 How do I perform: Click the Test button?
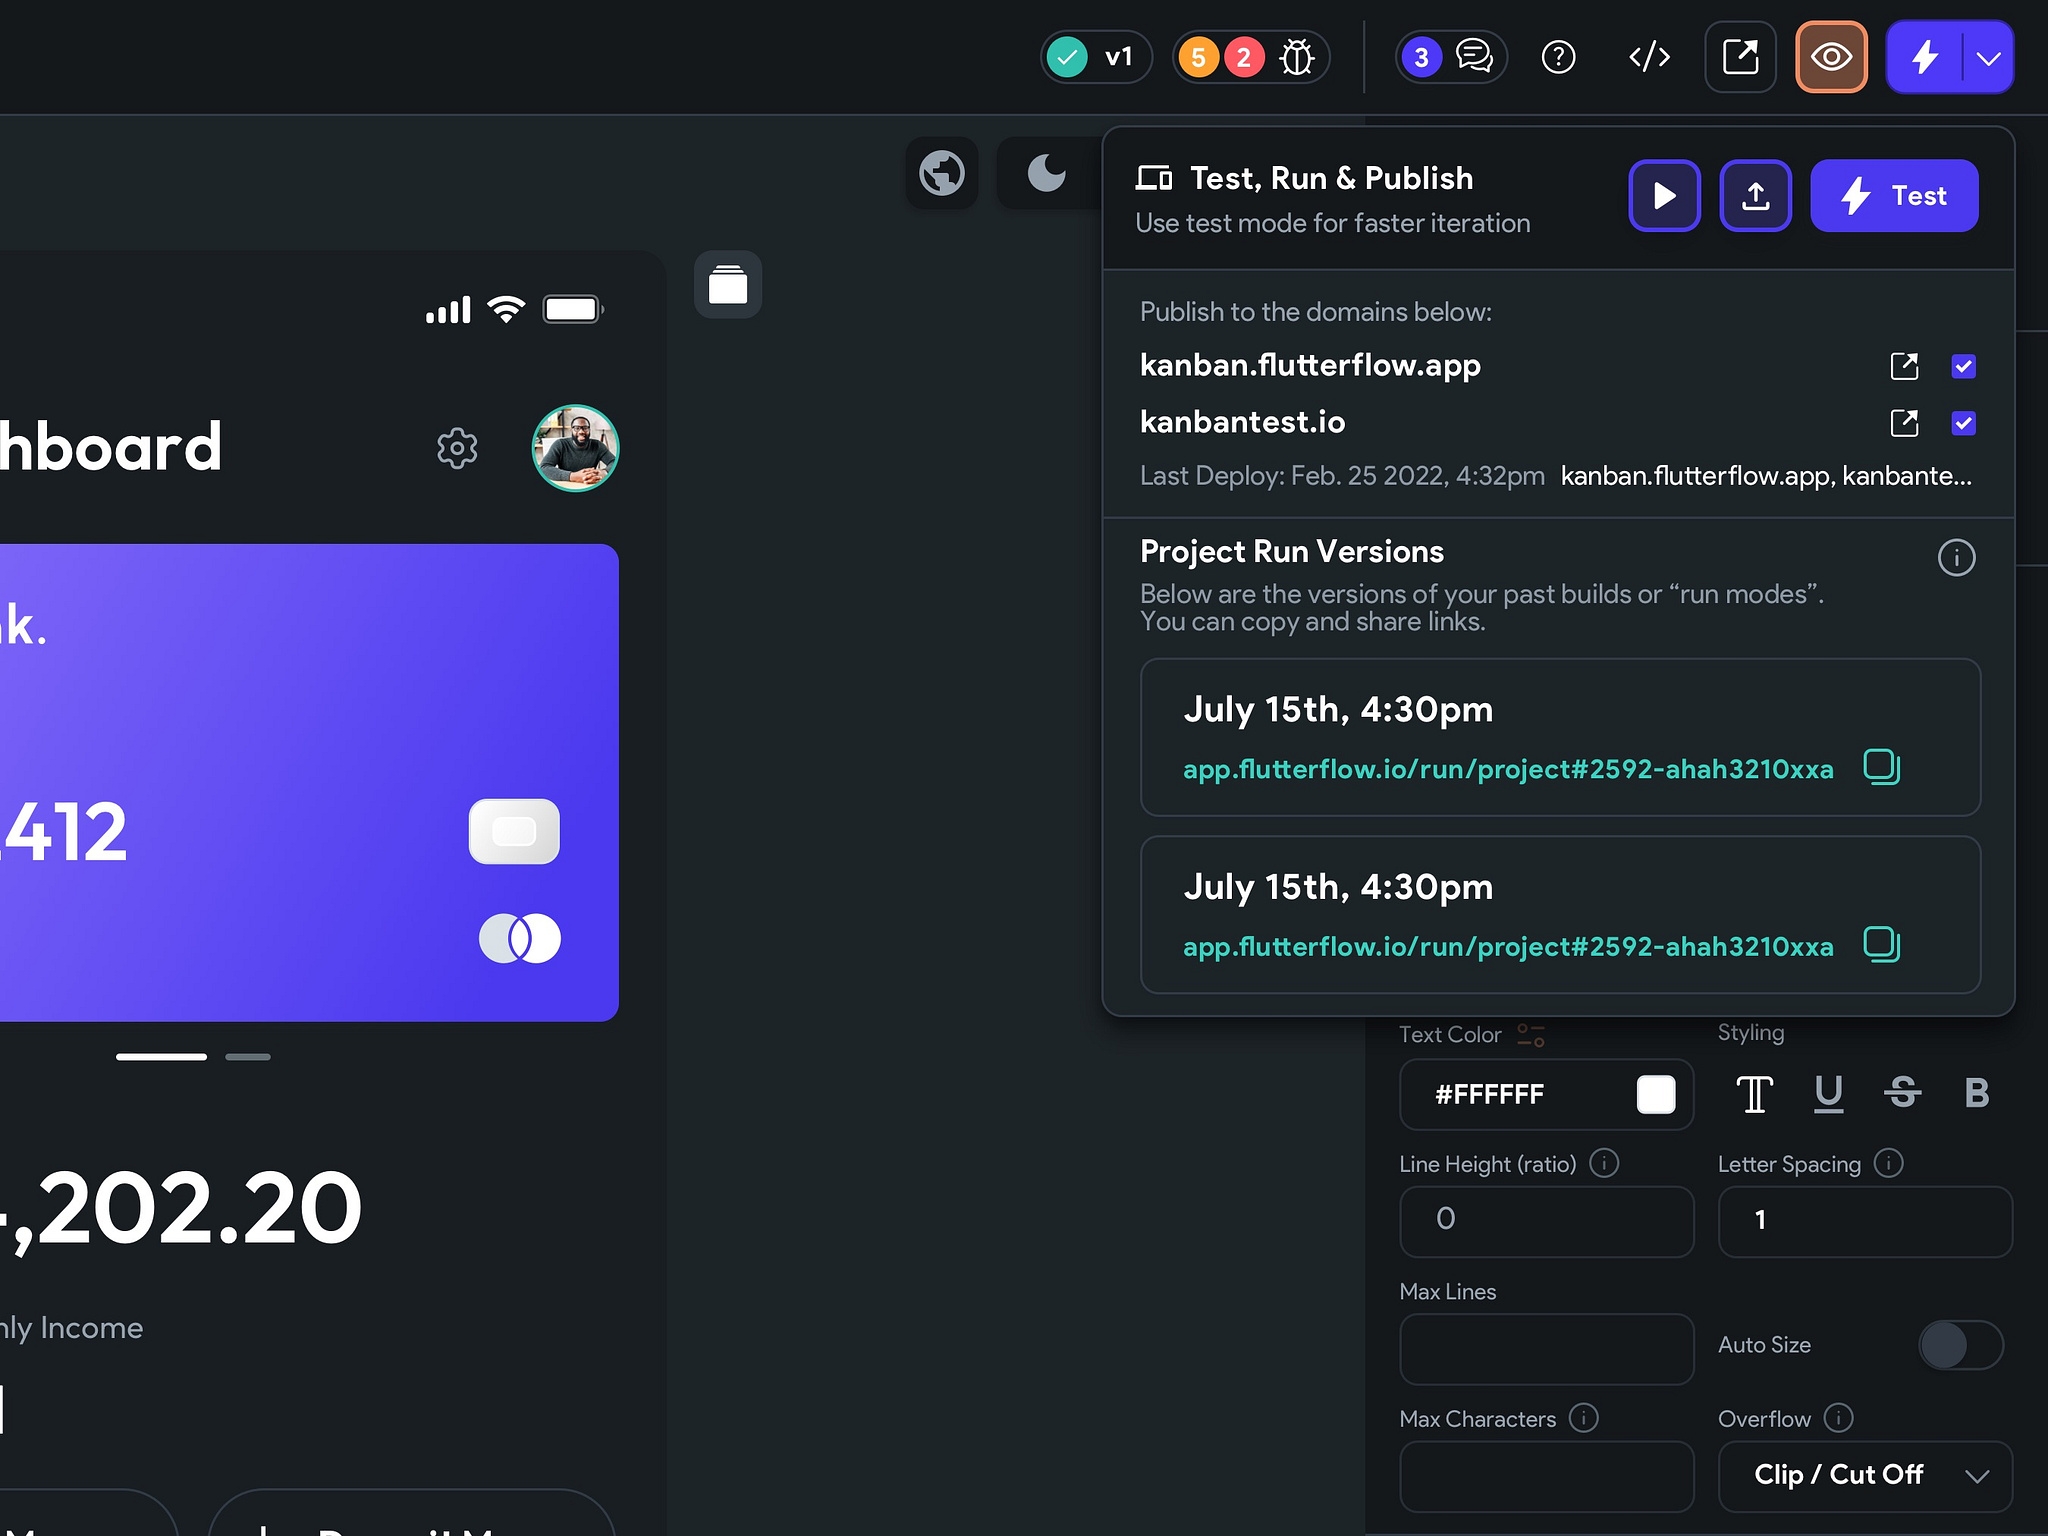(1893, 196)
